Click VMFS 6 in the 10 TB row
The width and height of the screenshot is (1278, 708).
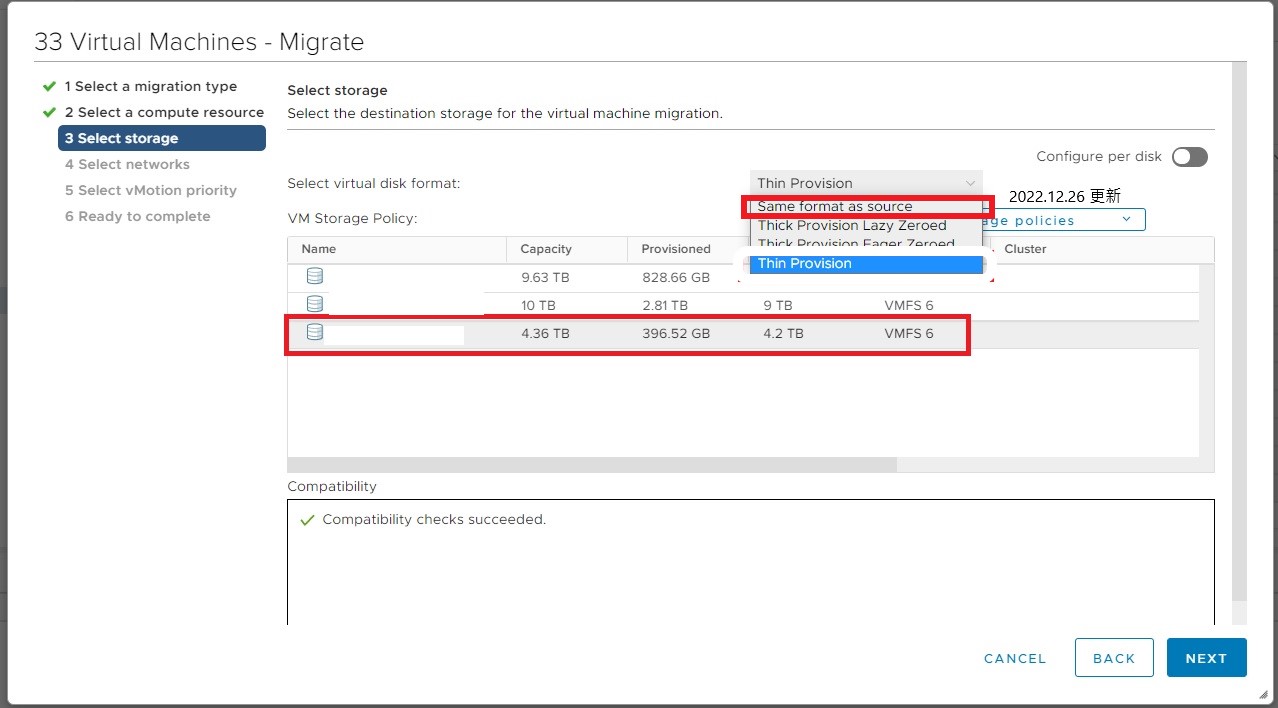[x=909, y=305]
